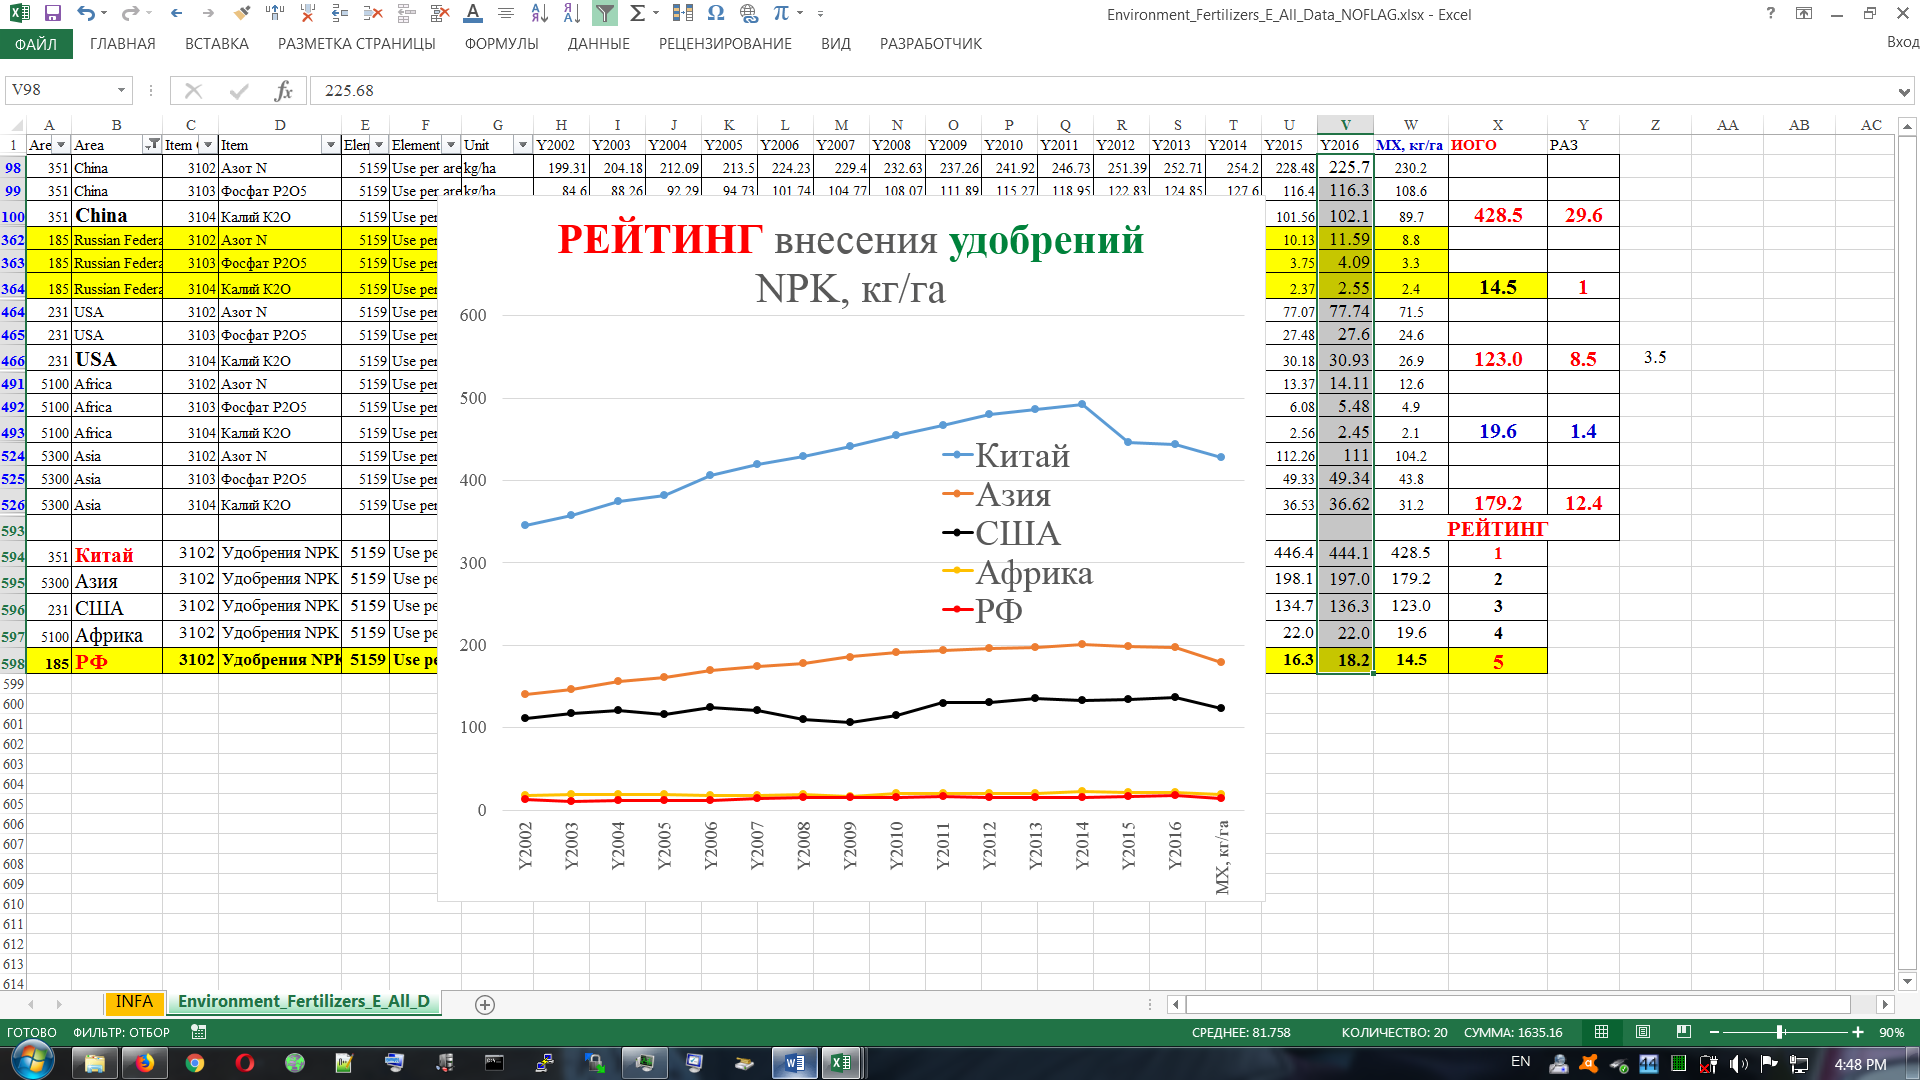
Task: Open the Unit column filter dropdown
Action: [522, 145]
